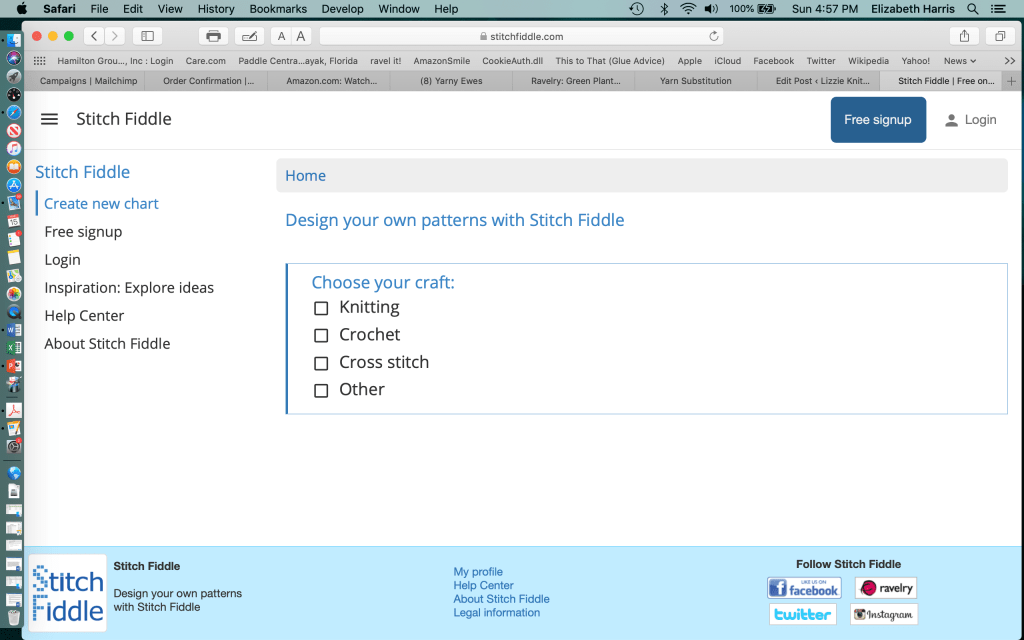
Task: Select the Cross stitch checkbox
Action: click(321, 363)
